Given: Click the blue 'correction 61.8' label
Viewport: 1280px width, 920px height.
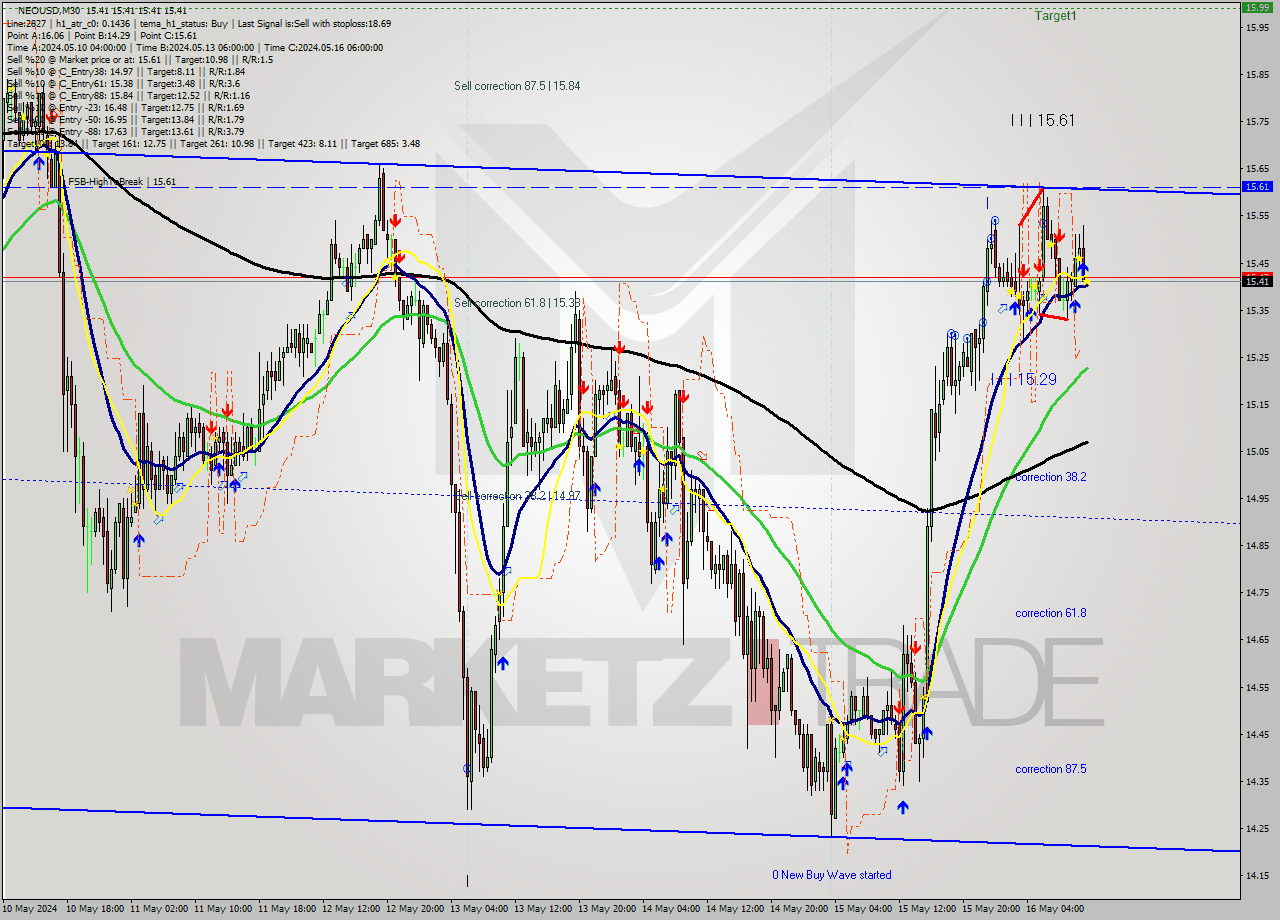Looking at the screenshot, I should point(1051,613).
